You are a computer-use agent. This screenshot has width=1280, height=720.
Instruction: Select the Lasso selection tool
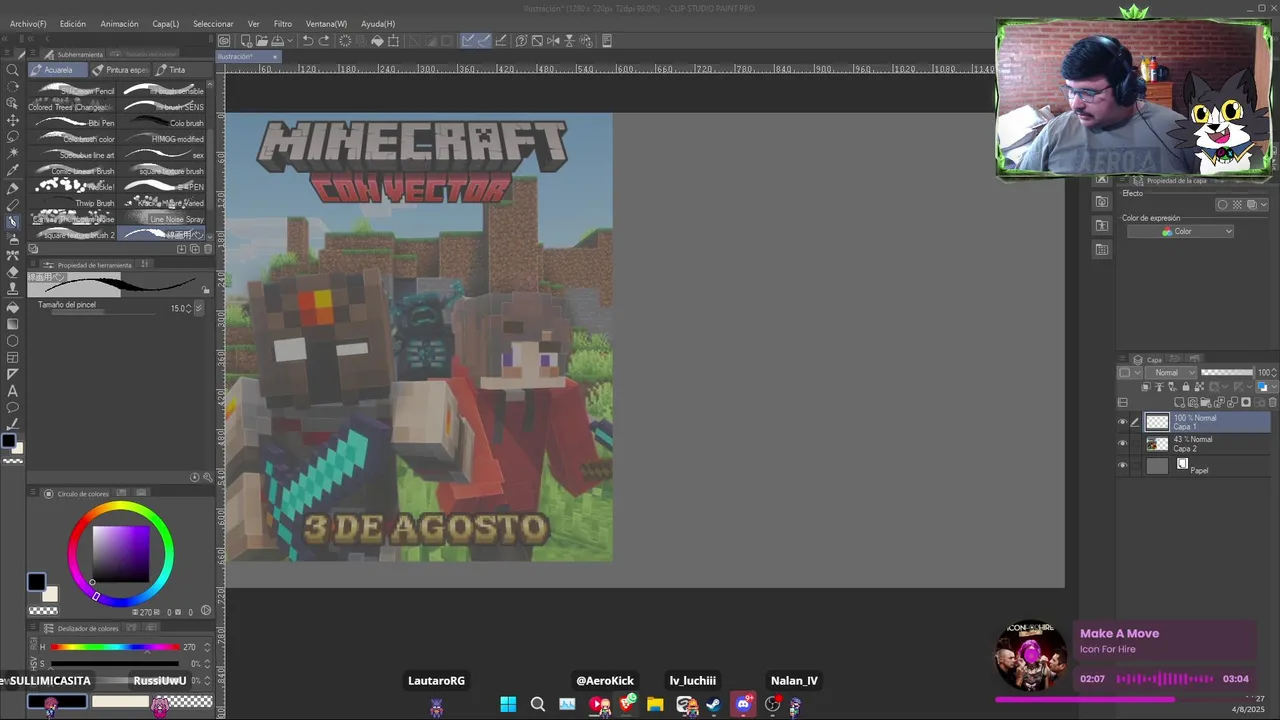pos(13,136)
